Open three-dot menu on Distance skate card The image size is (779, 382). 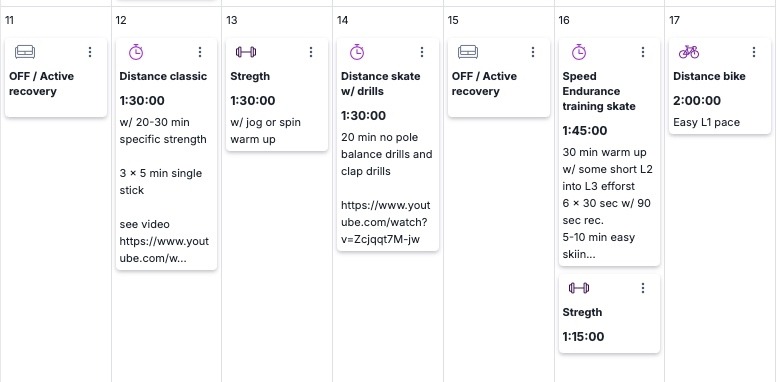pyautogui.click(x=422, y=52)
